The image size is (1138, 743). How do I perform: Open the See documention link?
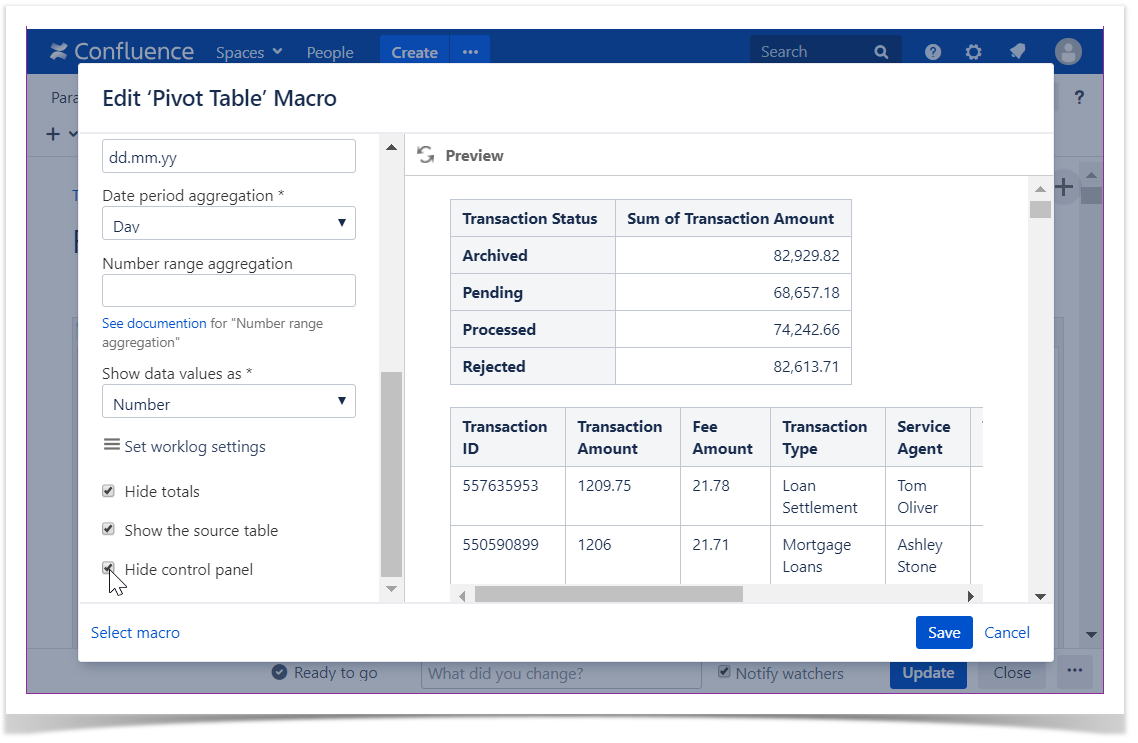pos(154,324)
